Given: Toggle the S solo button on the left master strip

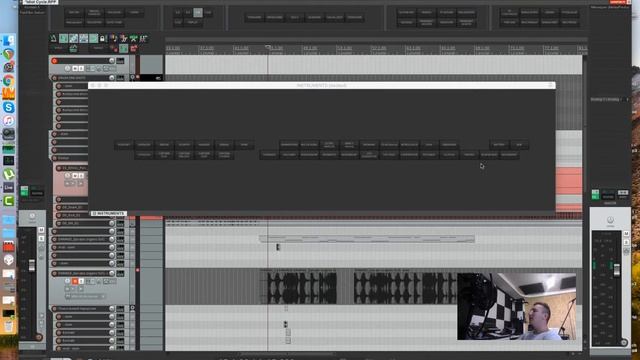Looking at the screenshot, I should tap(41, 238).
